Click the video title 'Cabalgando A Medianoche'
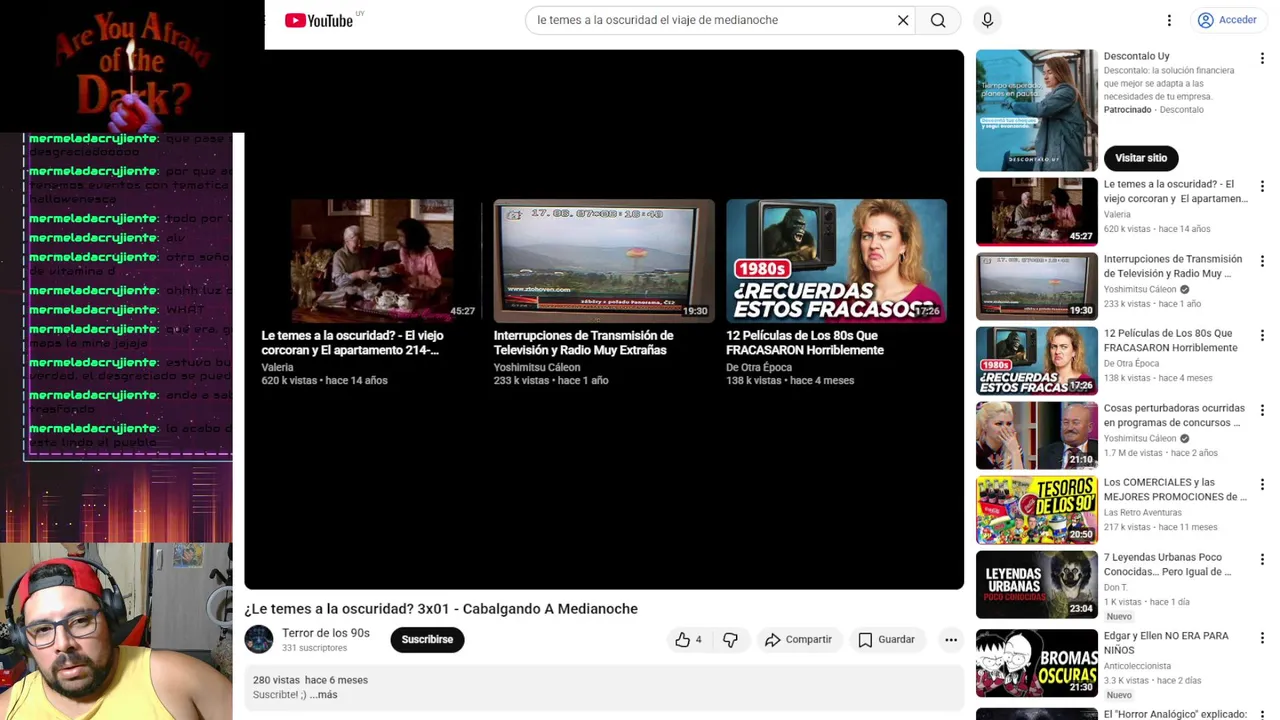This screenshot has width=1280, height=720. tap(441, 609)
